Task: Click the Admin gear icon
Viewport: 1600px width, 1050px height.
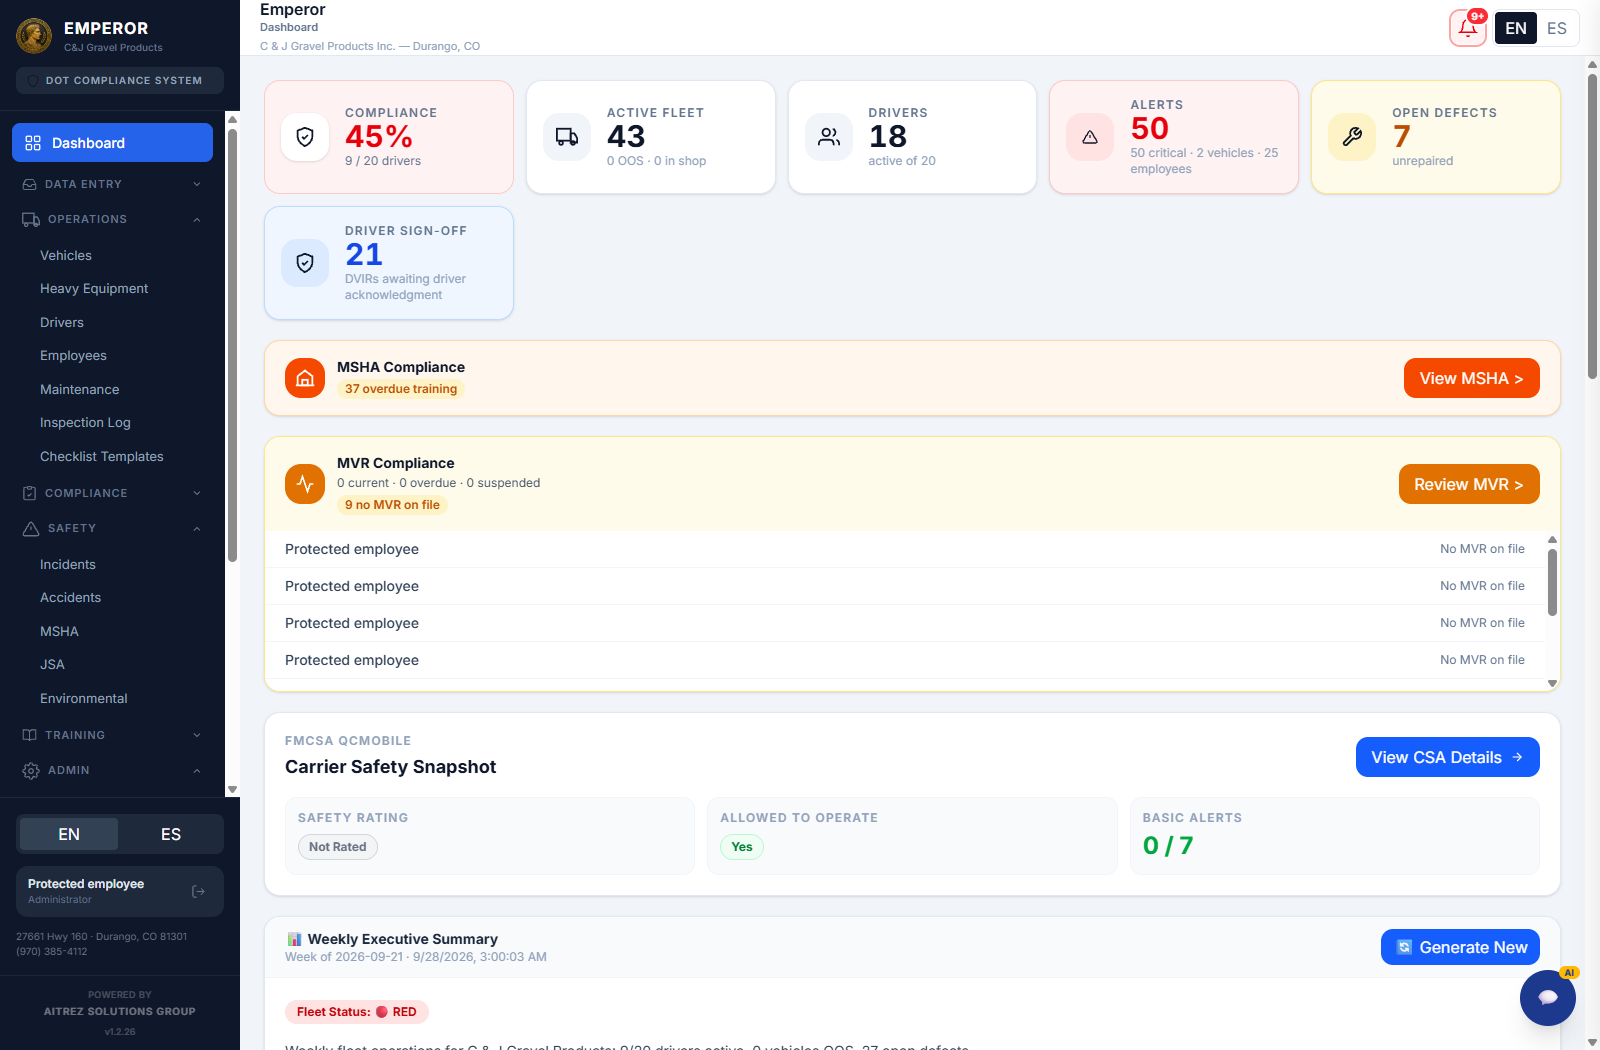Action: click(x=31, y=770)
